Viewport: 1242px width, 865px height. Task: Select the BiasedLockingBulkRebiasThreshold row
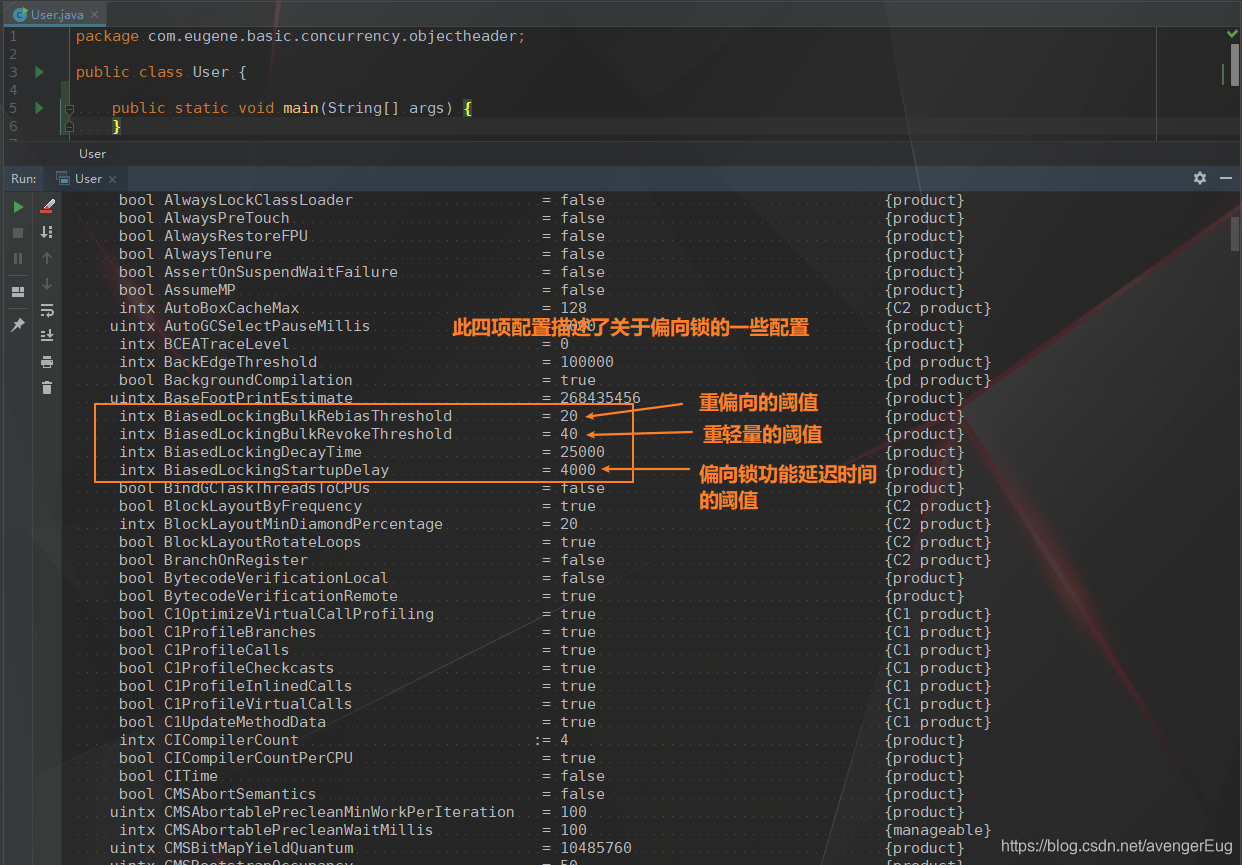click(541, 416)
